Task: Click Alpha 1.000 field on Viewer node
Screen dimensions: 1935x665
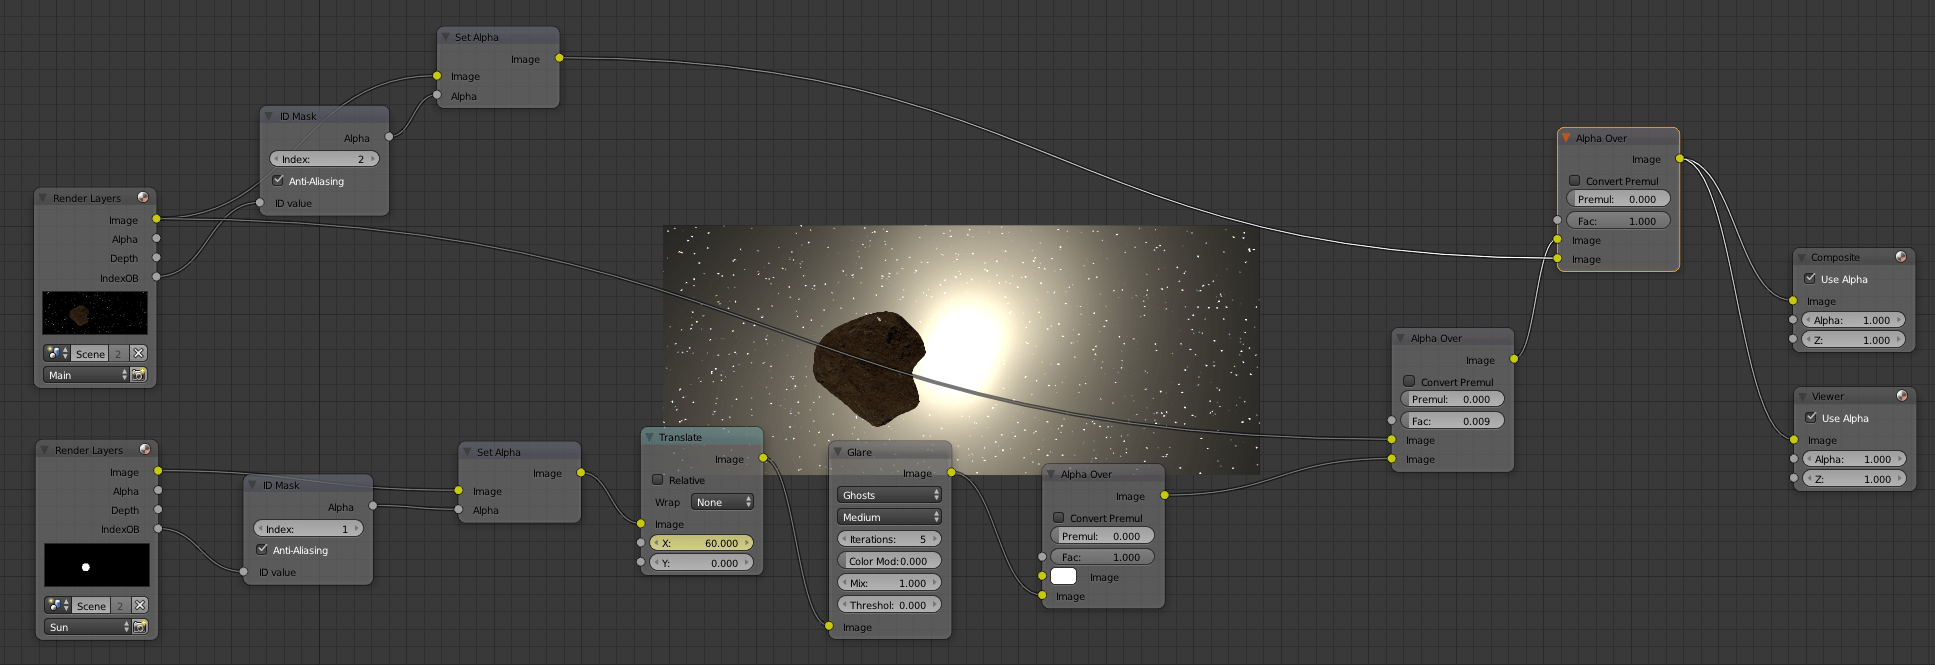Action: [1854, 459]
